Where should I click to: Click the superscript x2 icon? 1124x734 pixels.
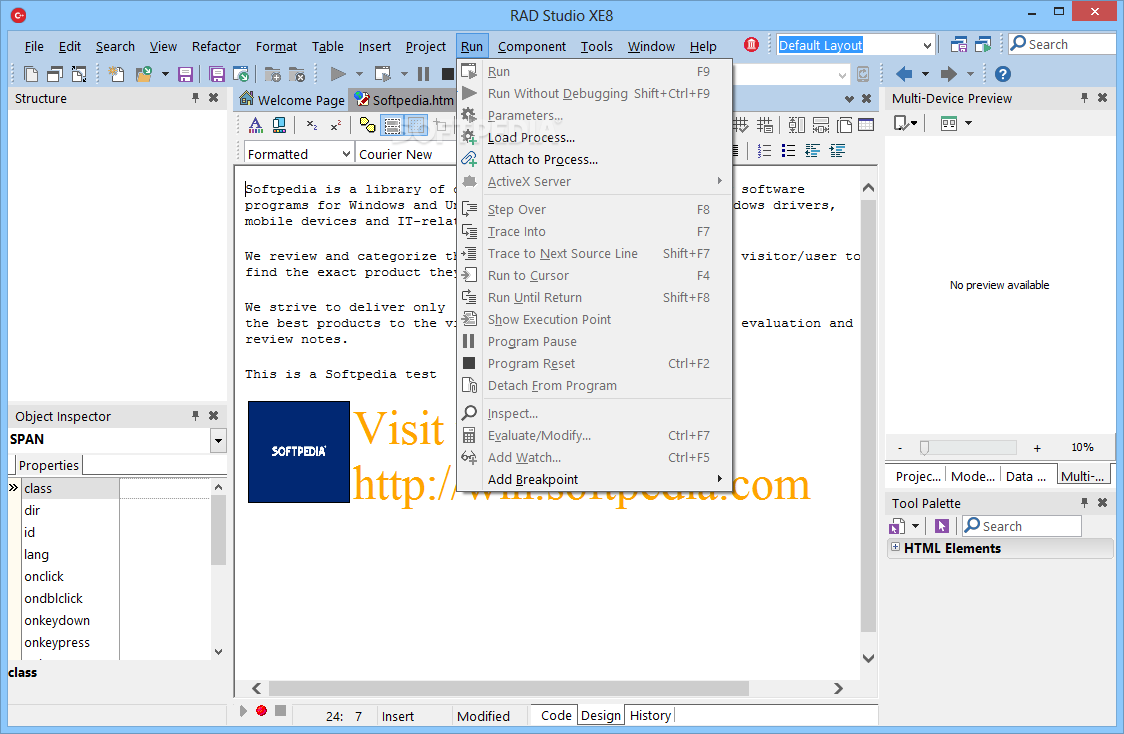coord(335,125)
